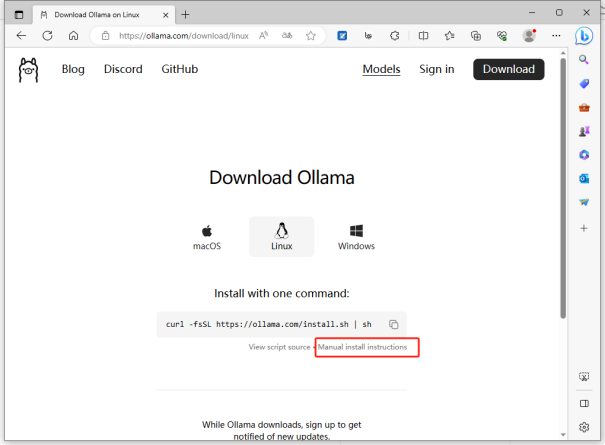
Task: View site information lock icon
Action: [105, 36]
